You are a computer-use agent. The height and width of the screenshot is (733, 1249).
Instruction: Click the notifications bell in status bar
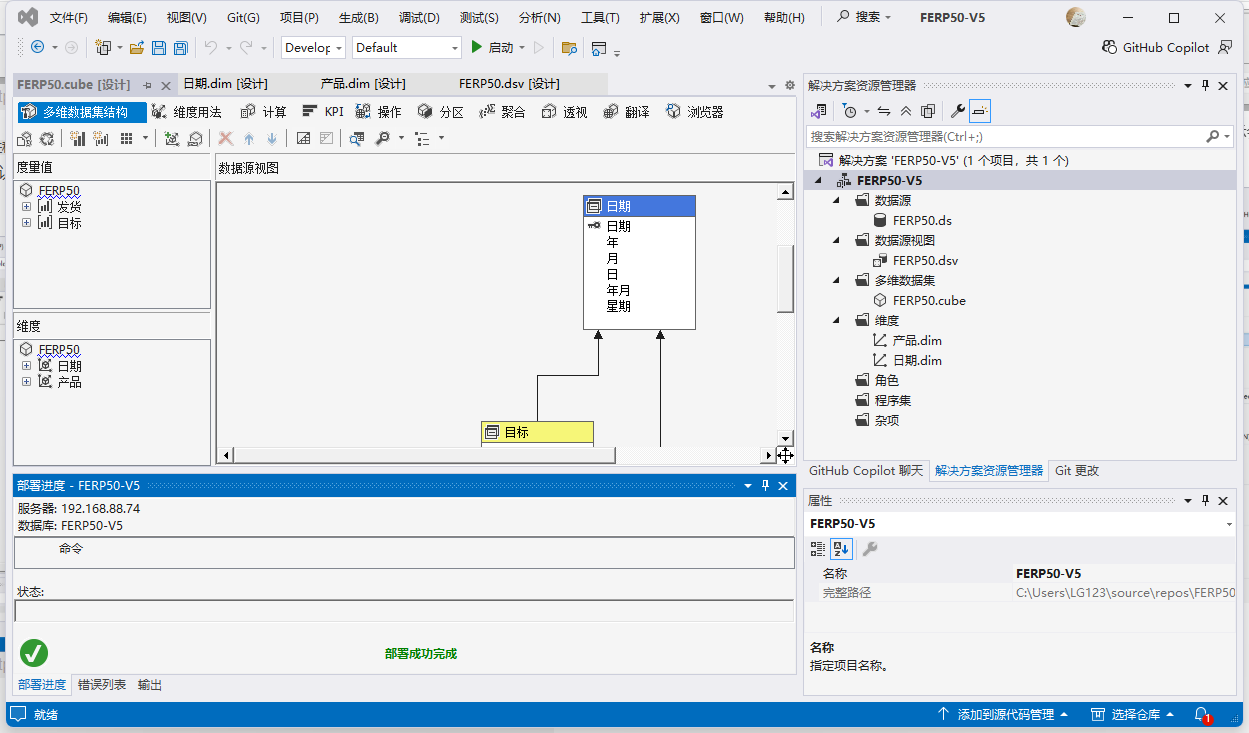point(1203,715)
